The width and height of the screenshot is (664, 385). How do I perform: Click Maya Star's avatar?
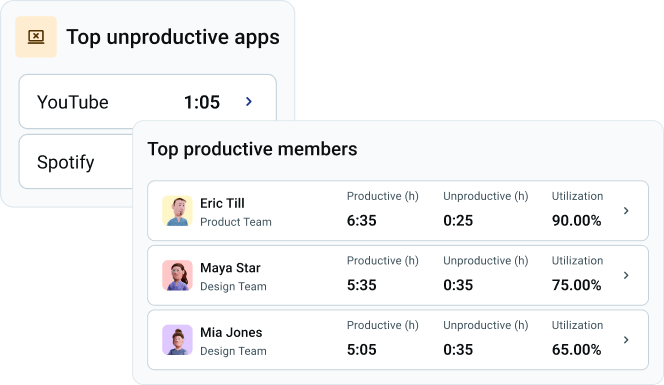point(177,275)
